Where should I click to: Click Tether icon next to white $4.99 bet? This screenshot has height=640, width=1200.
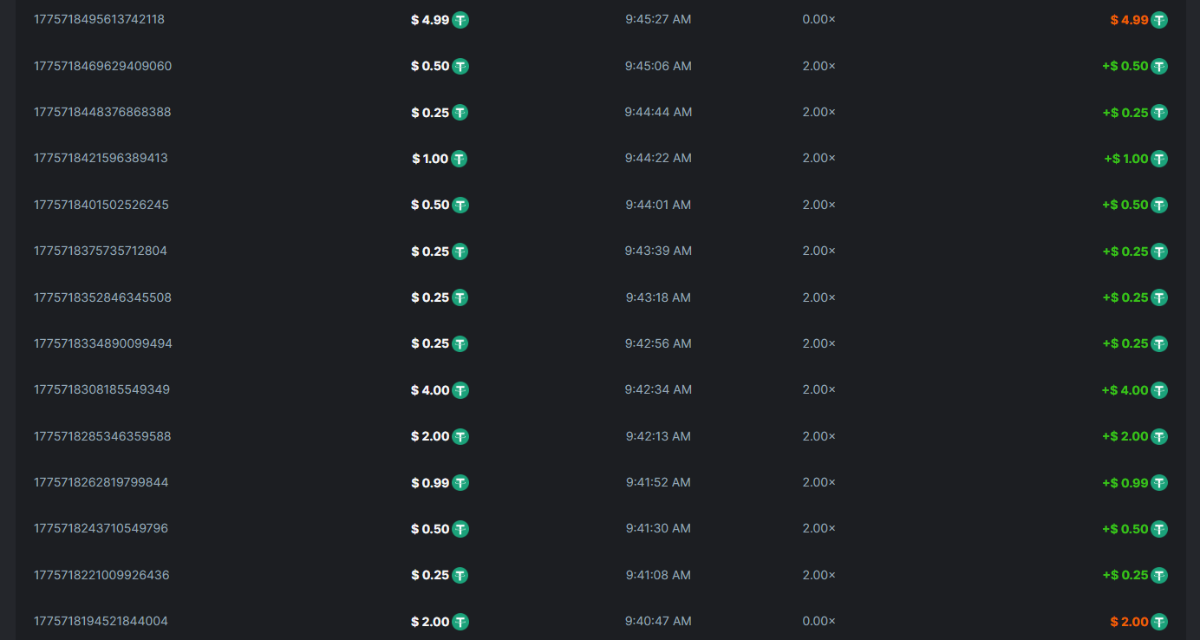click(x=460, y=20)
